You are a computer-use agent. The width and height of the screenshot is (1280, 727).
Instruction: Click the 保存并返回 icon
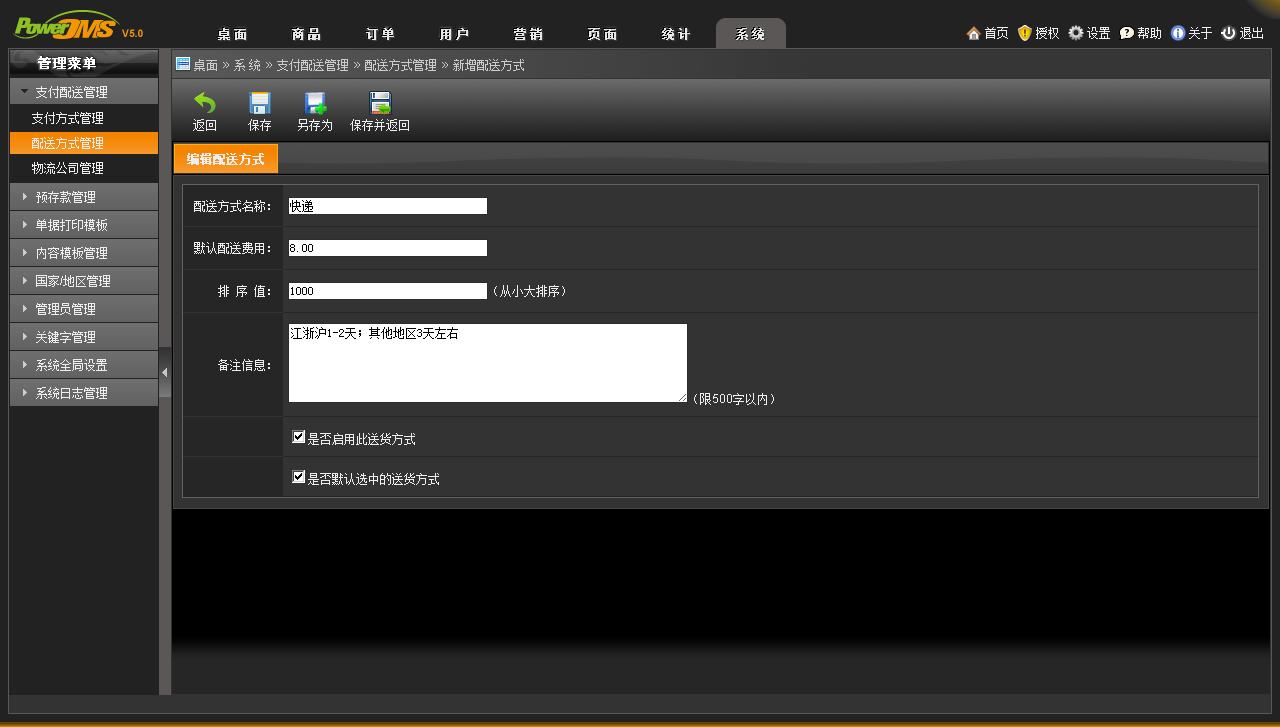pos(380,103)
